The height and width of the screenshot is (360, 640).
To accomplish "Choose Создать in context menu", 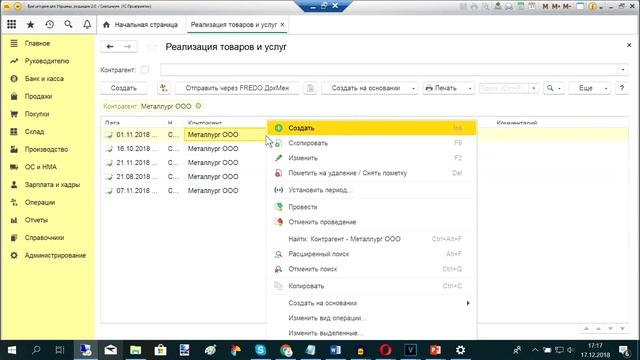I will (x=371, y=128).
